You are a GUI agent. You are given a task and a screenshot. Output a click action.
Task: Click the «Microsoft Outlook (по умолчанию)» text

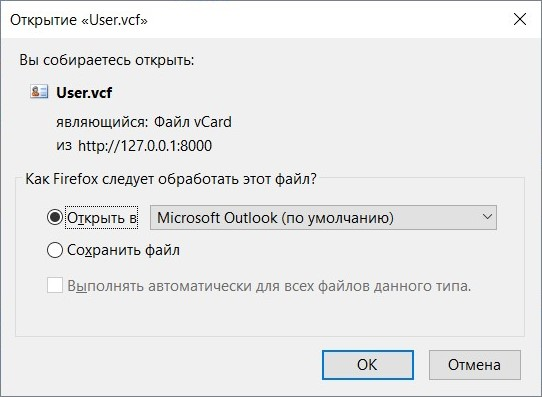point(275,218)
